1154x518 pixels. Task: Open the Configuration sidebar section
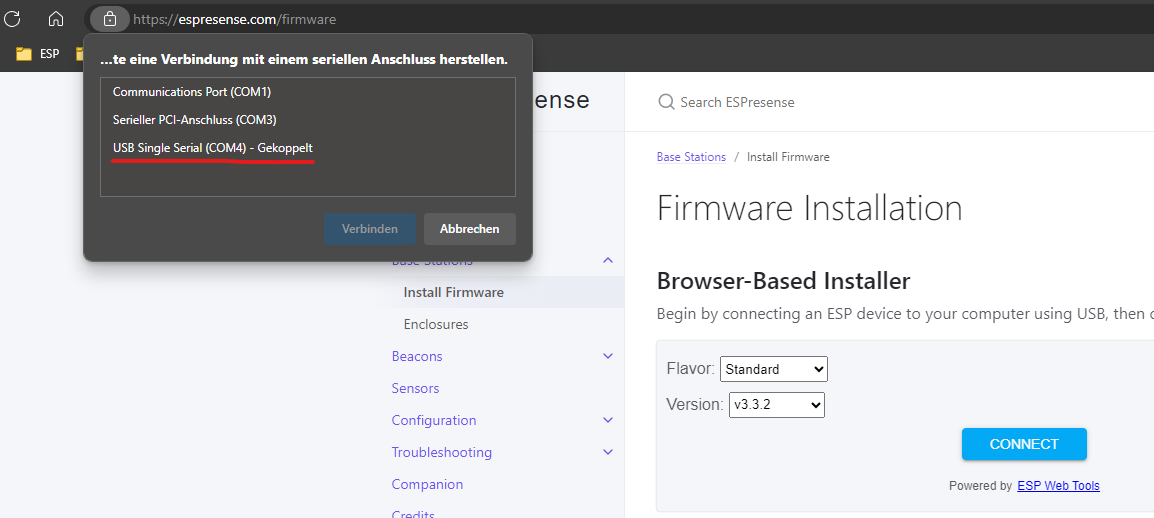point(433,420)
